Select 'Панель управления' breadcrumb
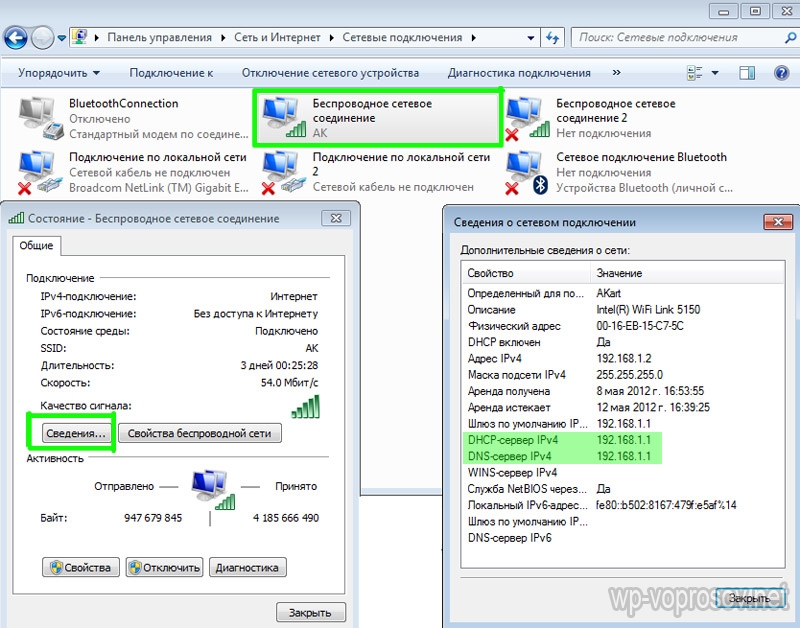Image resolution: width=800 pixels, height=628 pixels. coord(159,38)
